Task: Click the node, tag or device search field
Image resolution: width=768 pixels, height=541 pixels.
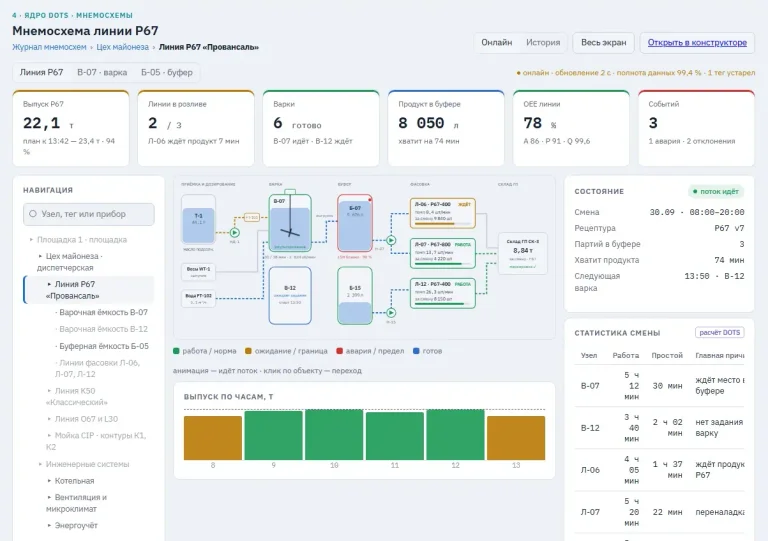Action: [89, 214]
